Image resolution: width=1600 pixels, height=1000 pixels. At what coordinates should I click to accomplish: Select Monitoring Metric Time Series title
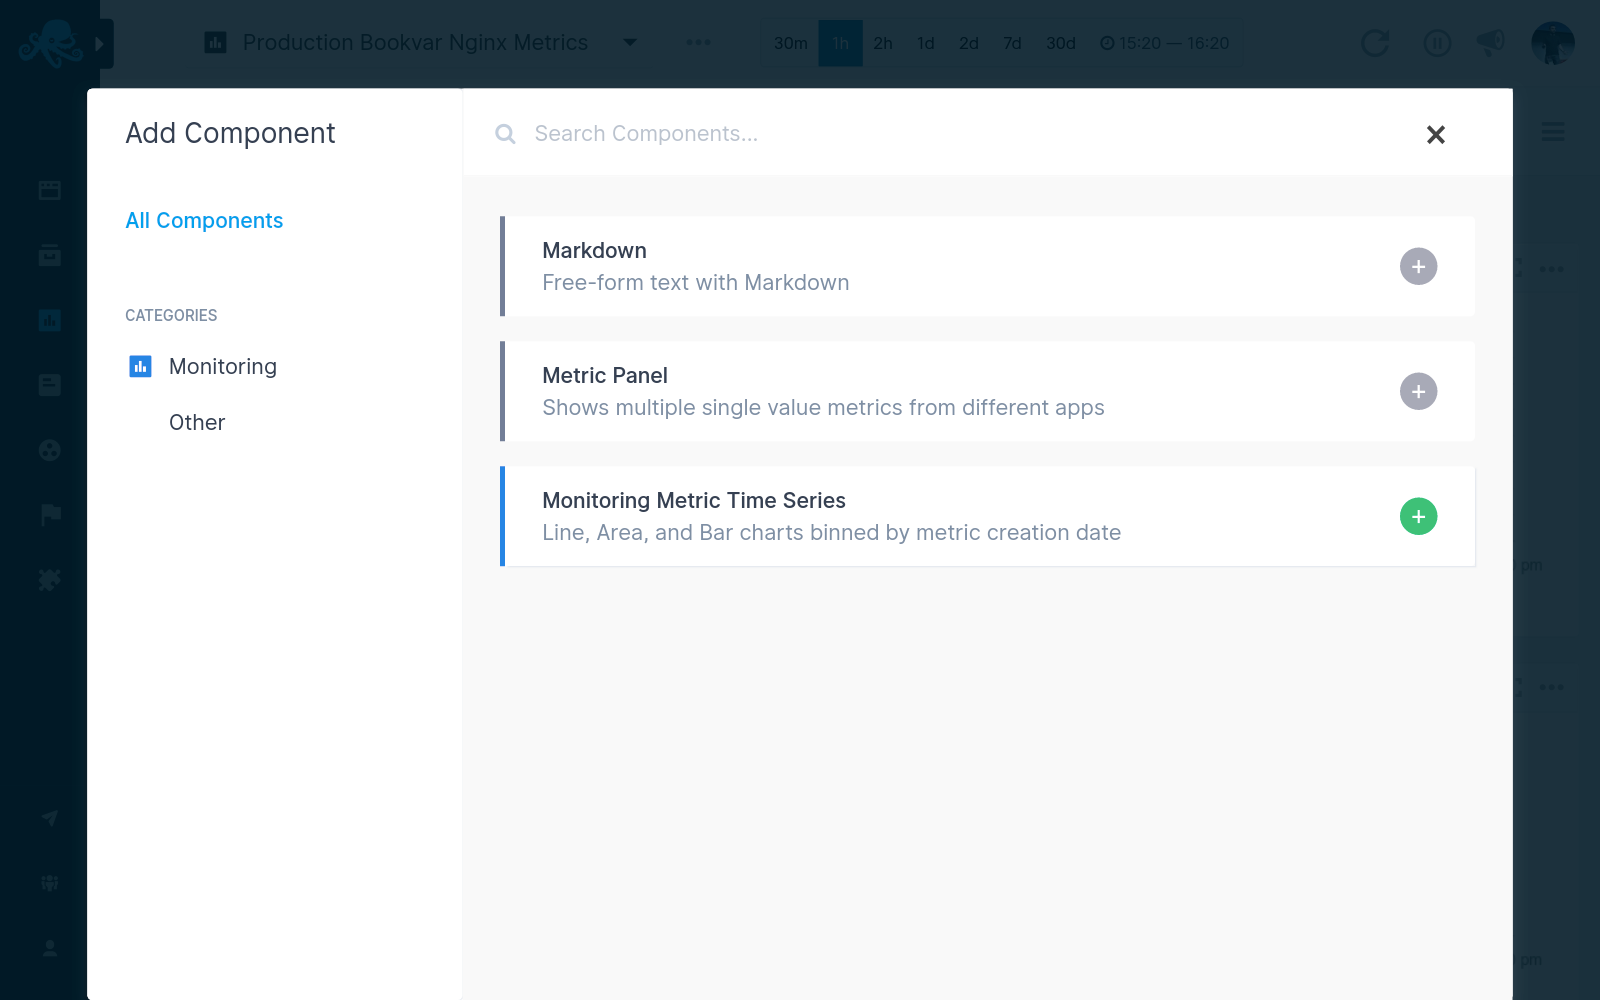pyautogui.click(x=693, y=500)
